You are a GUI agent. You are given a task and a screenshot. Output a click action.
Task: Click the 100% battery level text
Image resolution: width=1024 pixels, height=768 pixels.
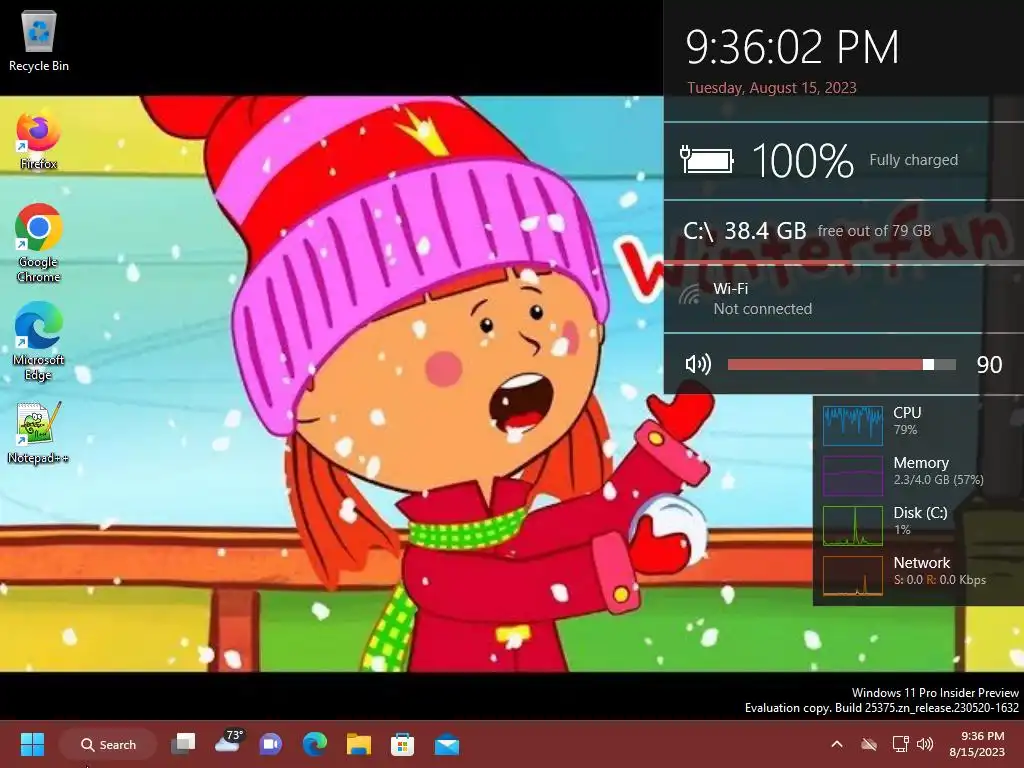click(x=803, y=161)
